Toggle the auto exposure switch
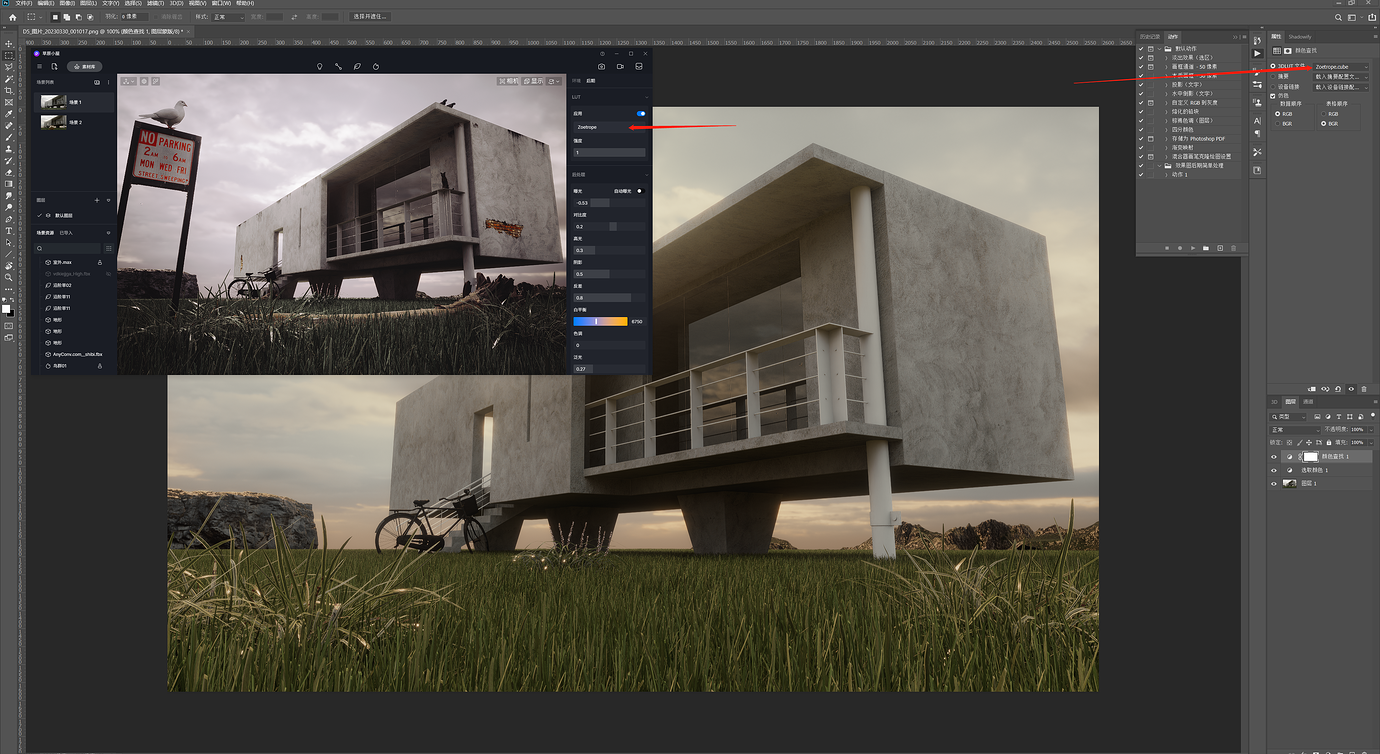1380x754 pixels. (x=640, y=190)
